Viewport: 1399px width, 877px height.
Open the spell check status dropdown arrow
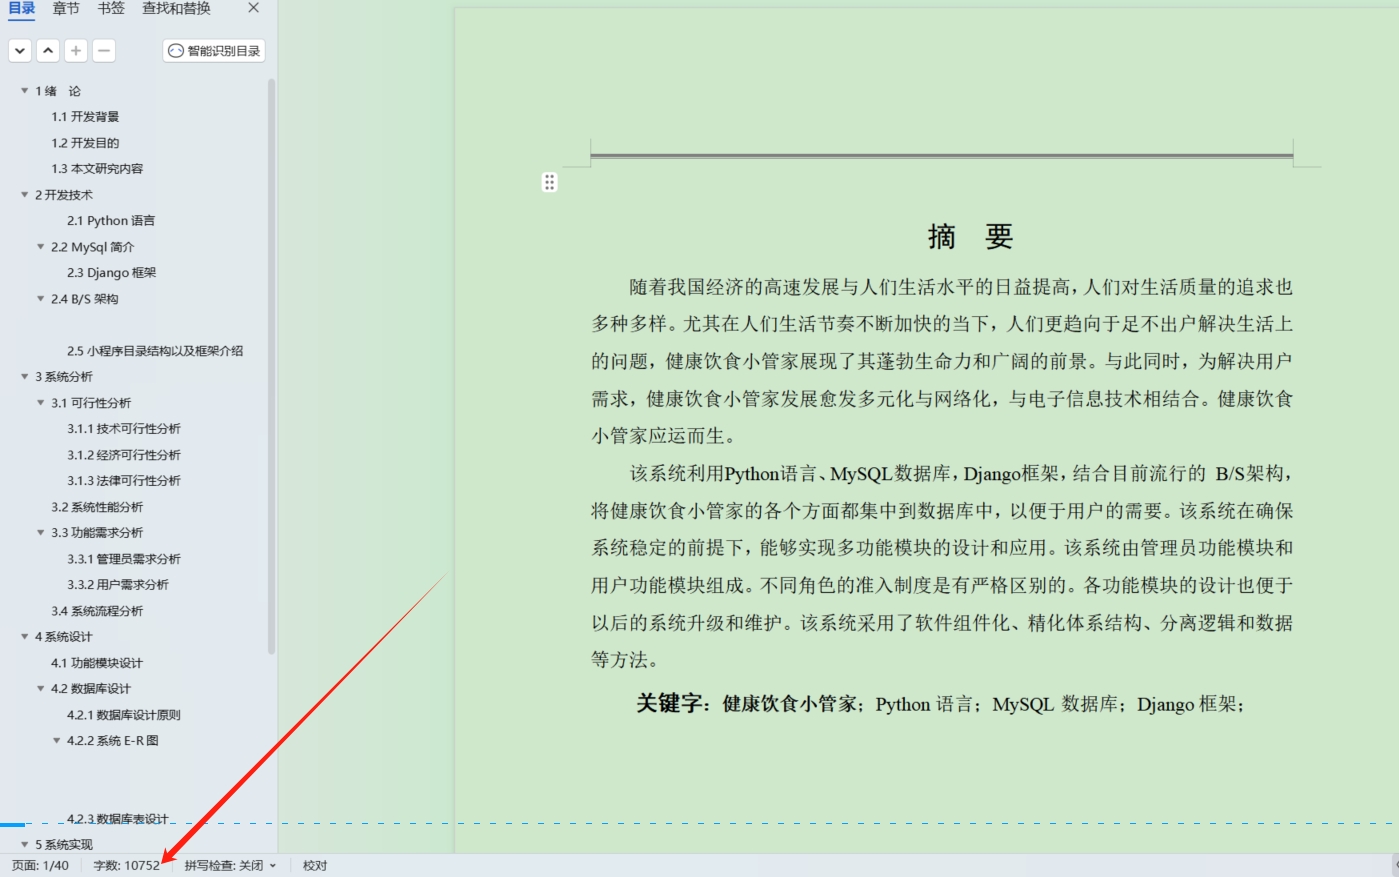[271, 866]
